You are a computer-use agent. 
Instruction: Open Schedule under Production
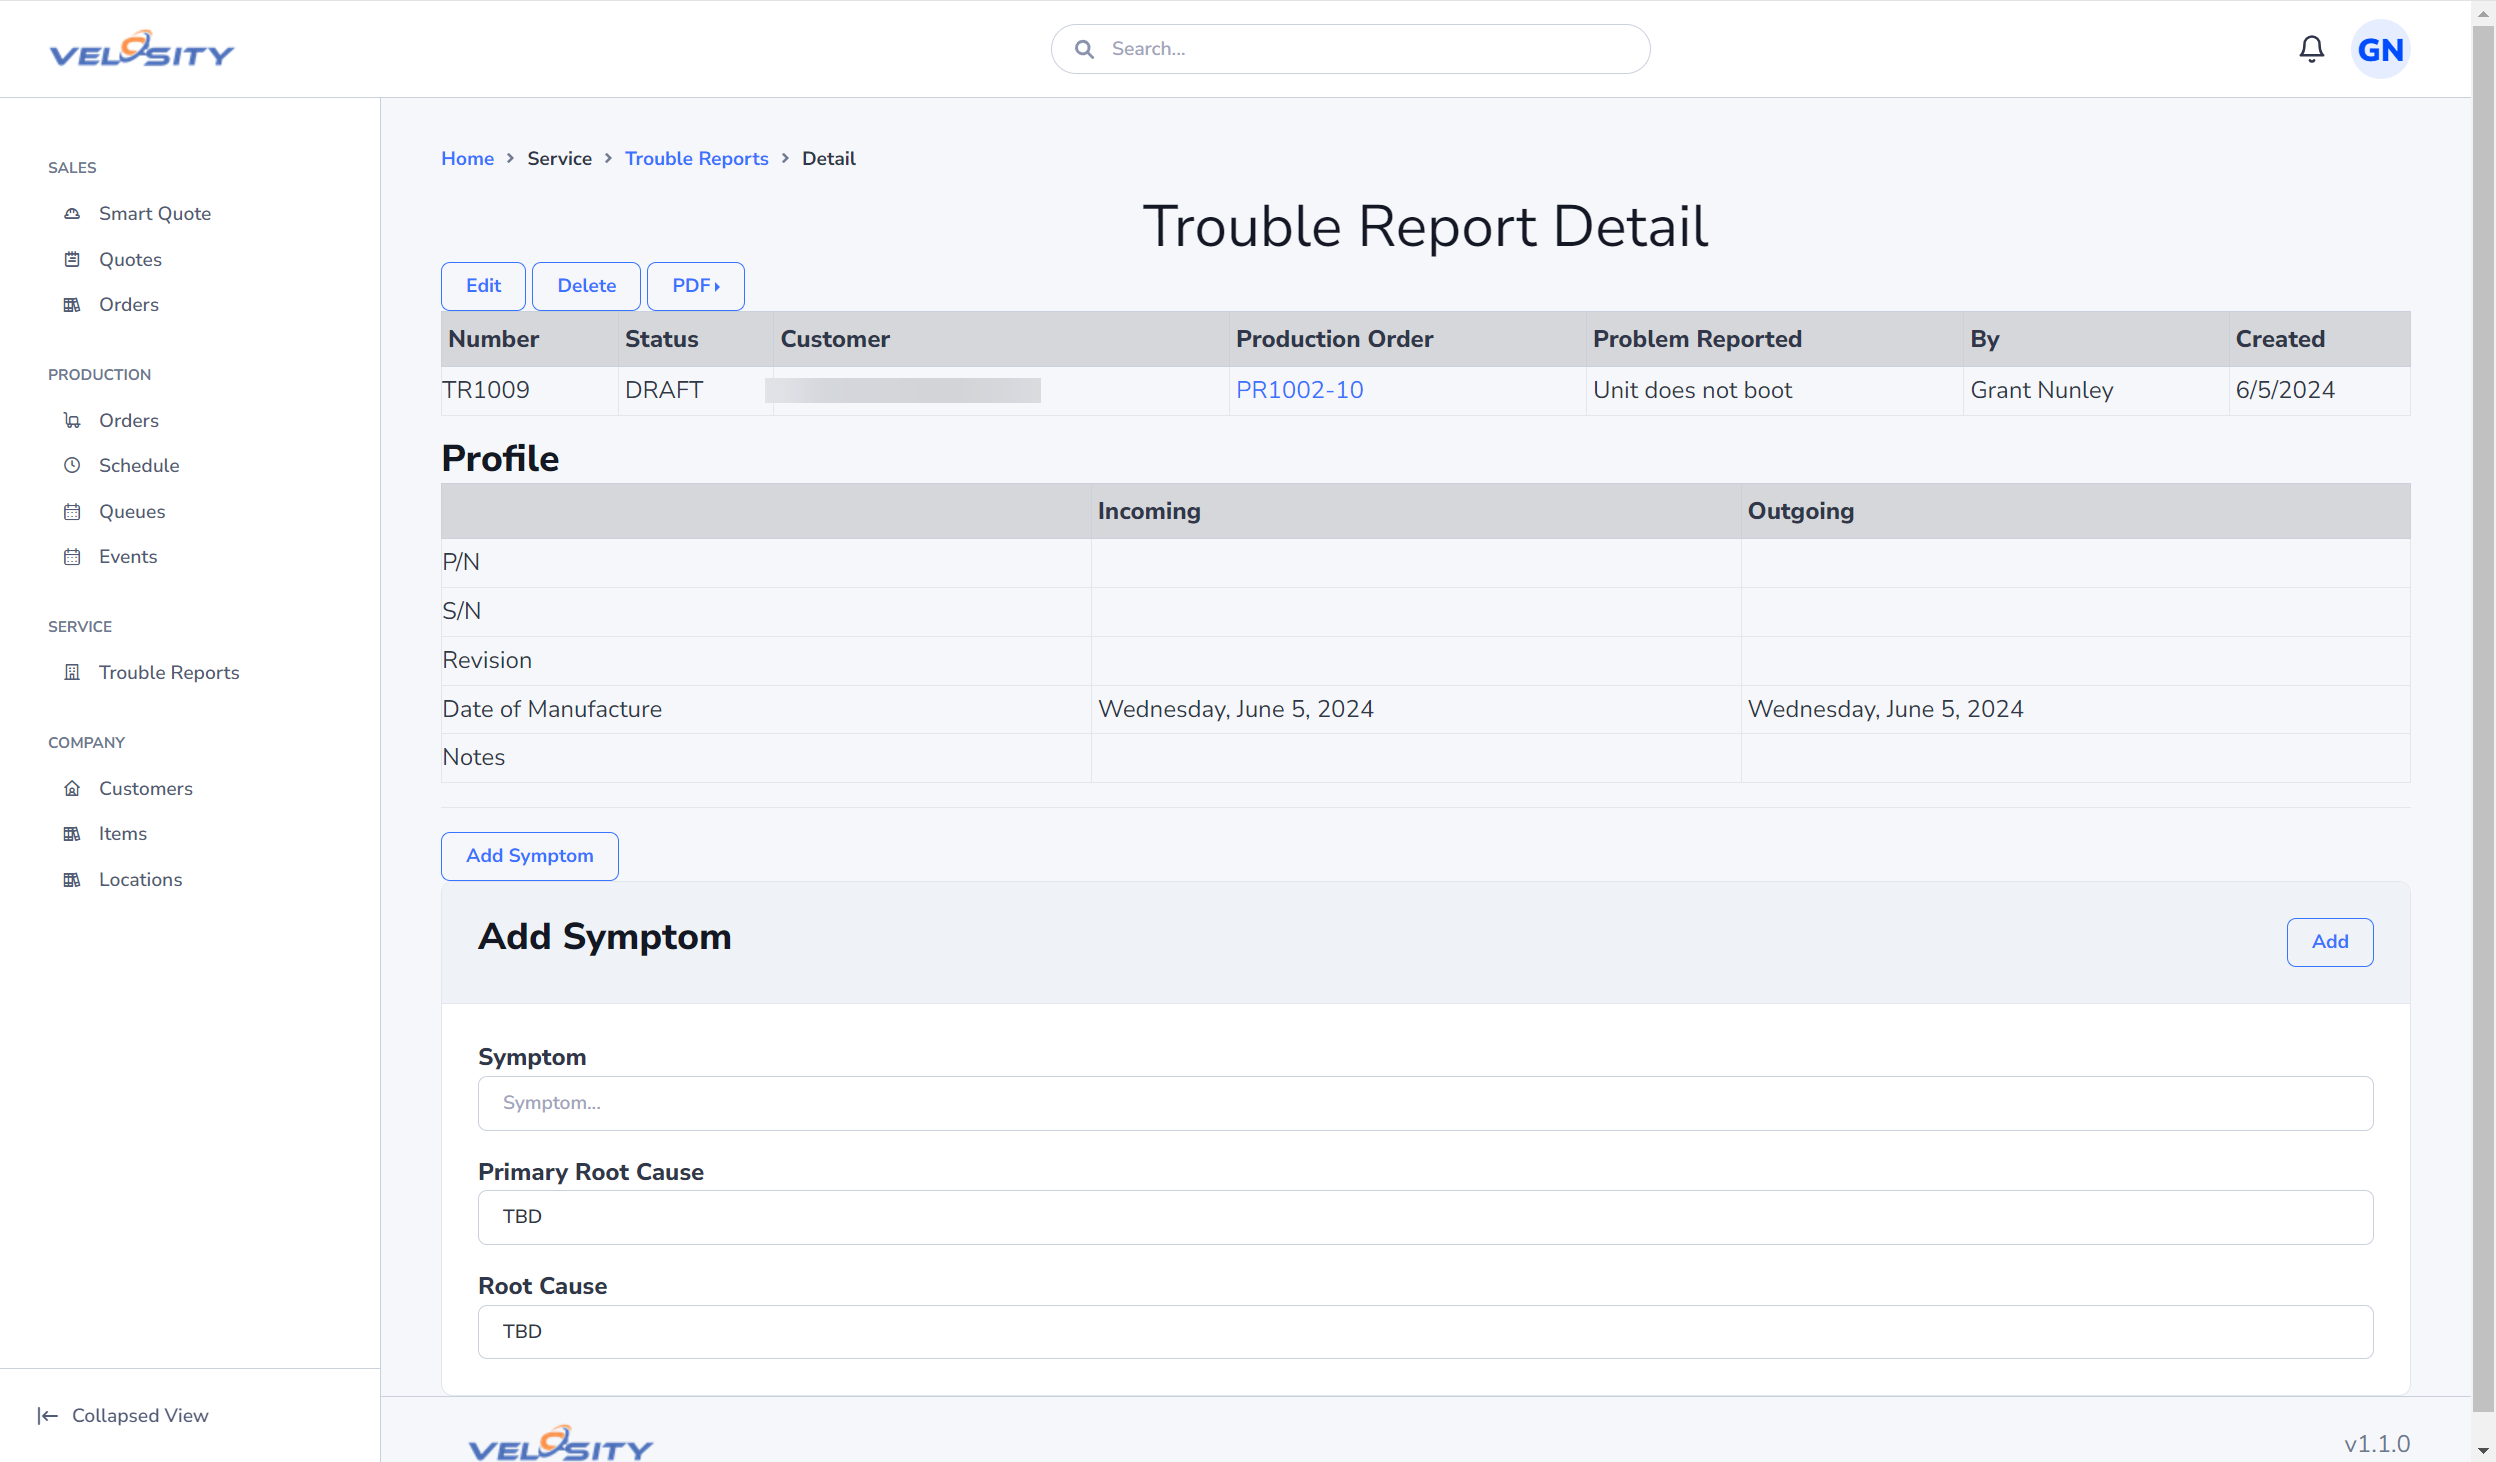pyautogui.click(x=139, y=466)
